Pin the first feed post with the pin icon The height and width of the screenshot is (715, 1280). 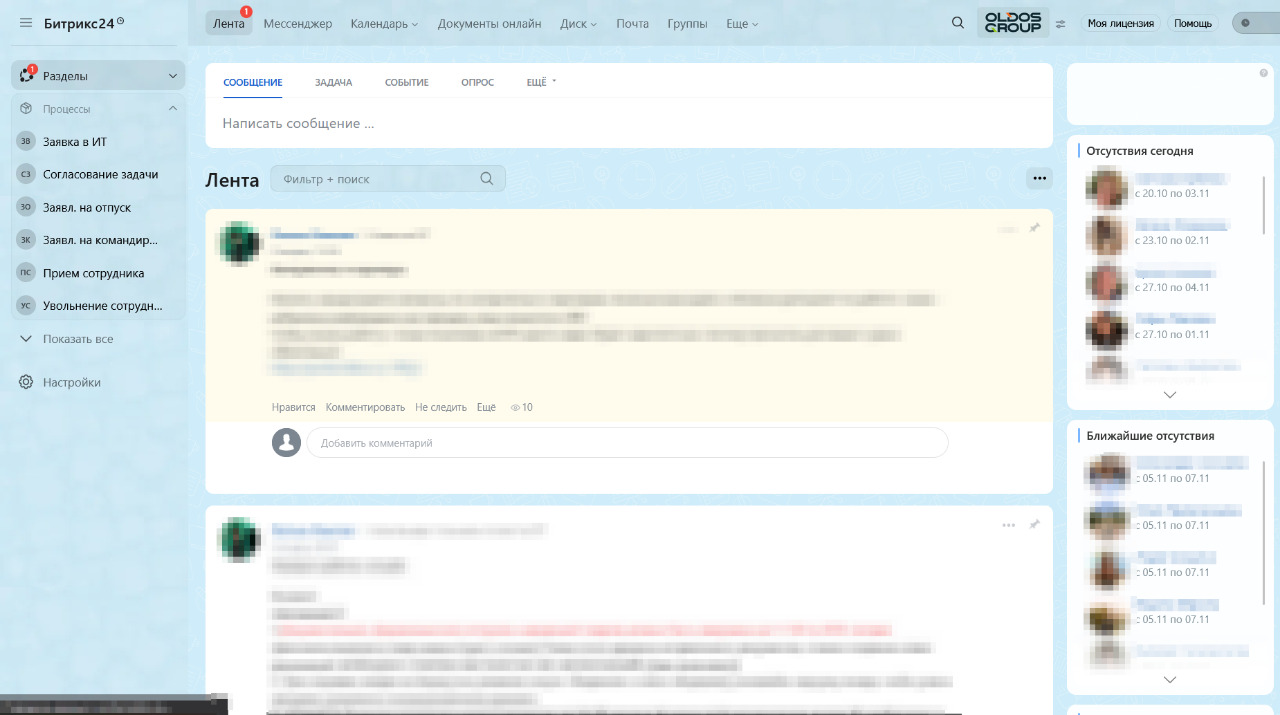click(1034, 228)
